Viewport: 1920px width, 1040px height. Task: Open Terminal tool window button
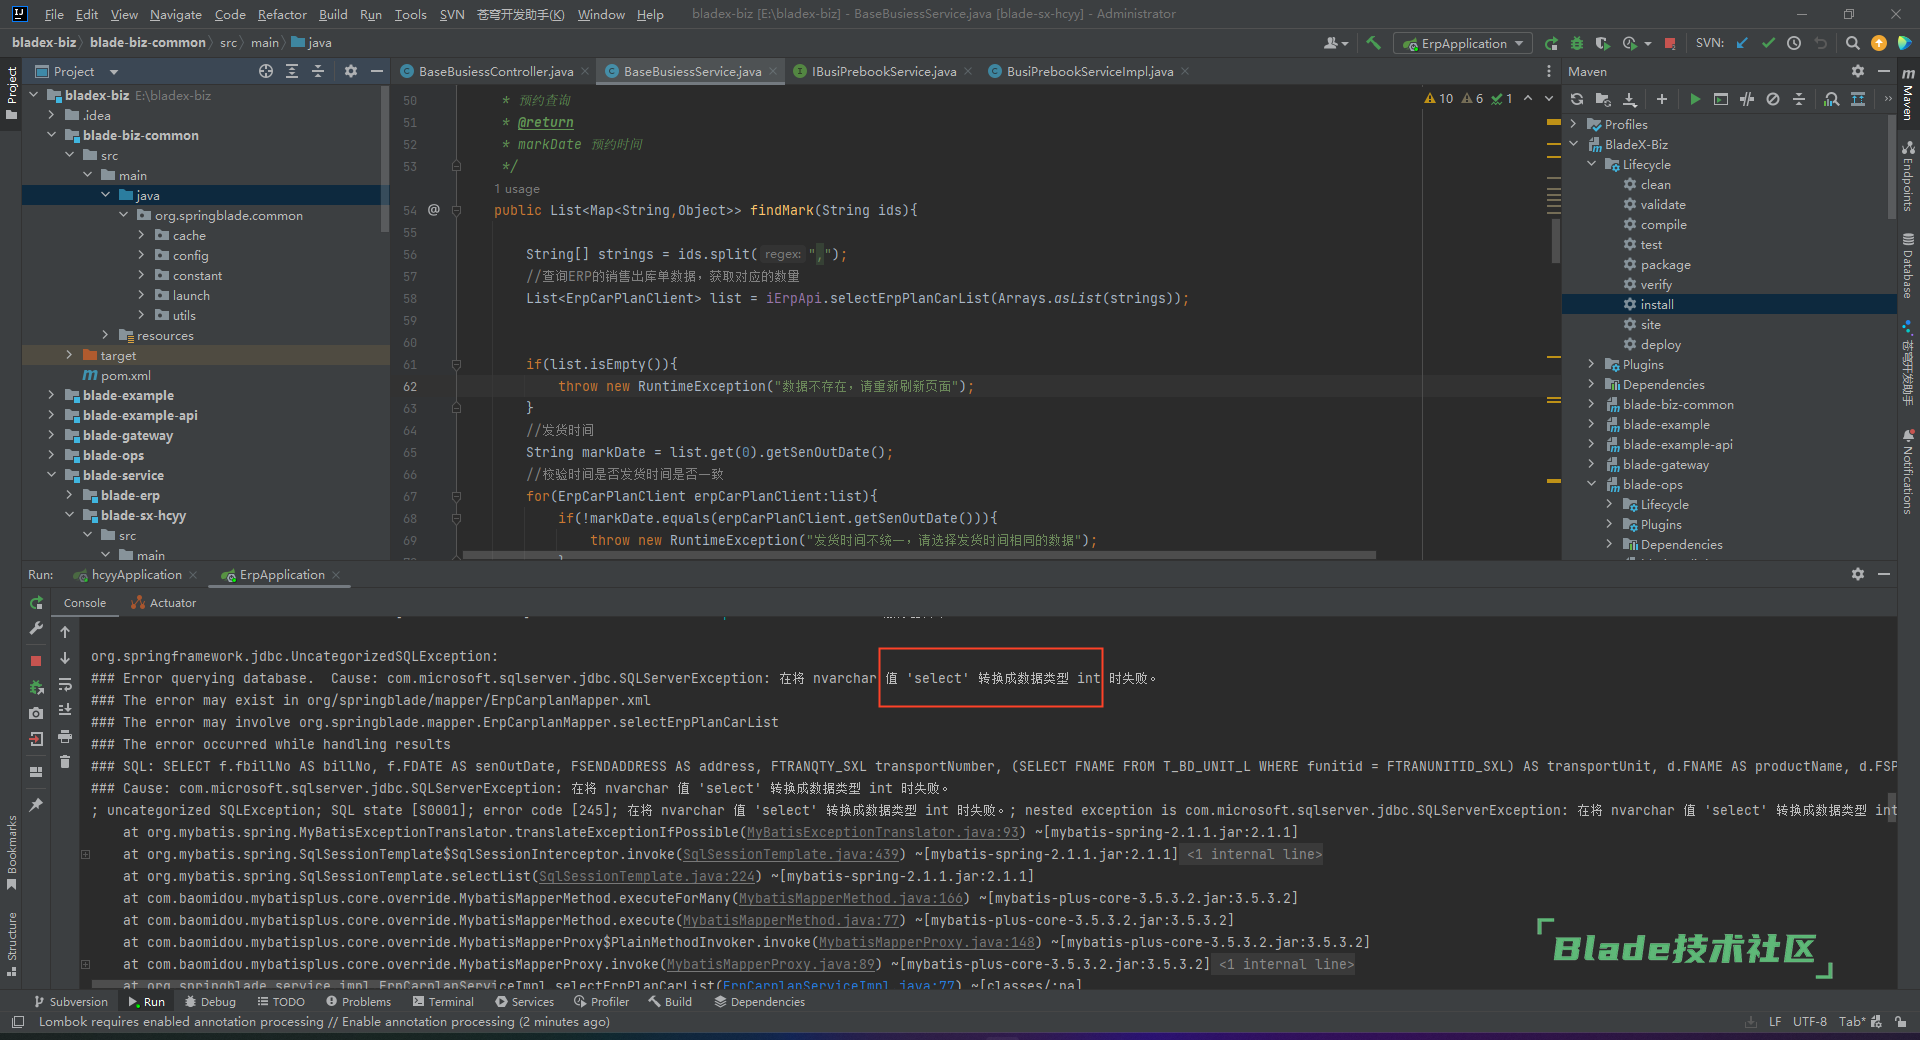coord(442,1001)
